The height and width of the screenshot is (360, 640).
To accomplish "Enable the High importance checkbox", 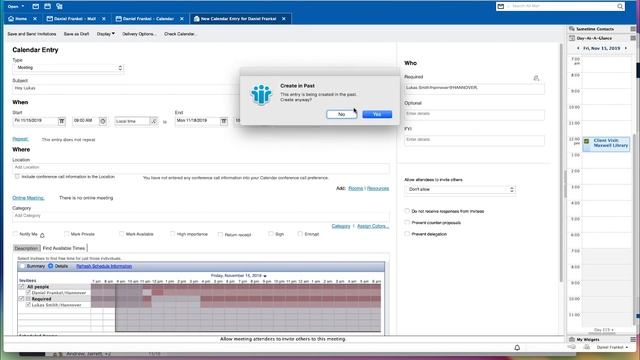I will click(172, 234).
